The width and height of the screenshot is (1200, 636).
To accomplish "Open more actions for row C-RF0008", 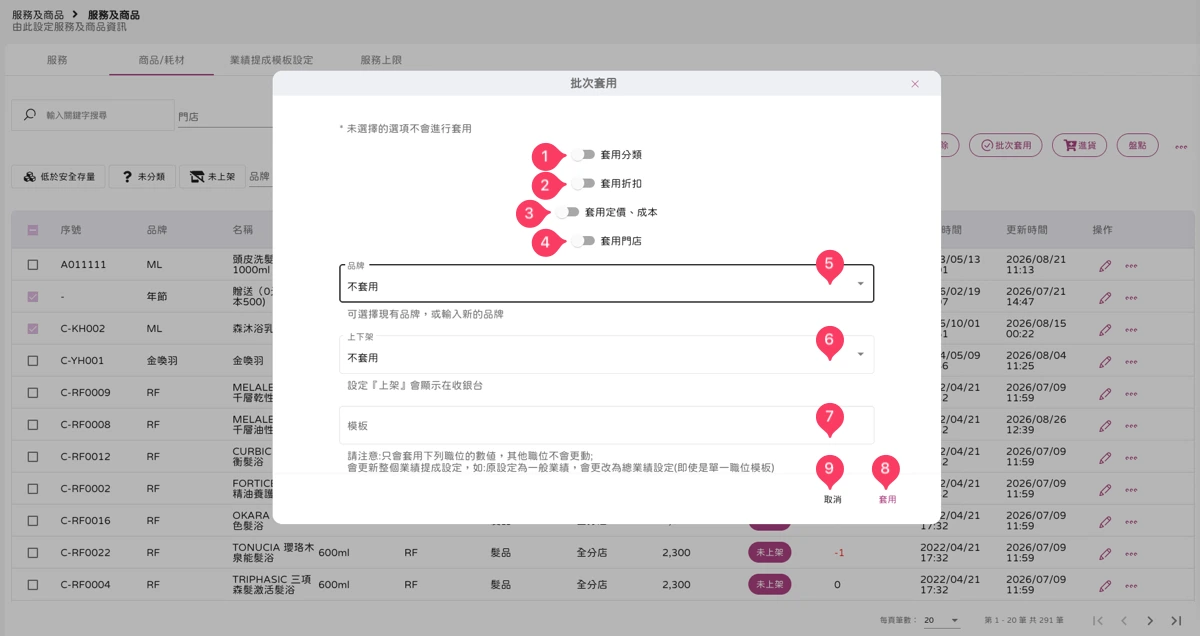I will click(x=1131, y=424).
